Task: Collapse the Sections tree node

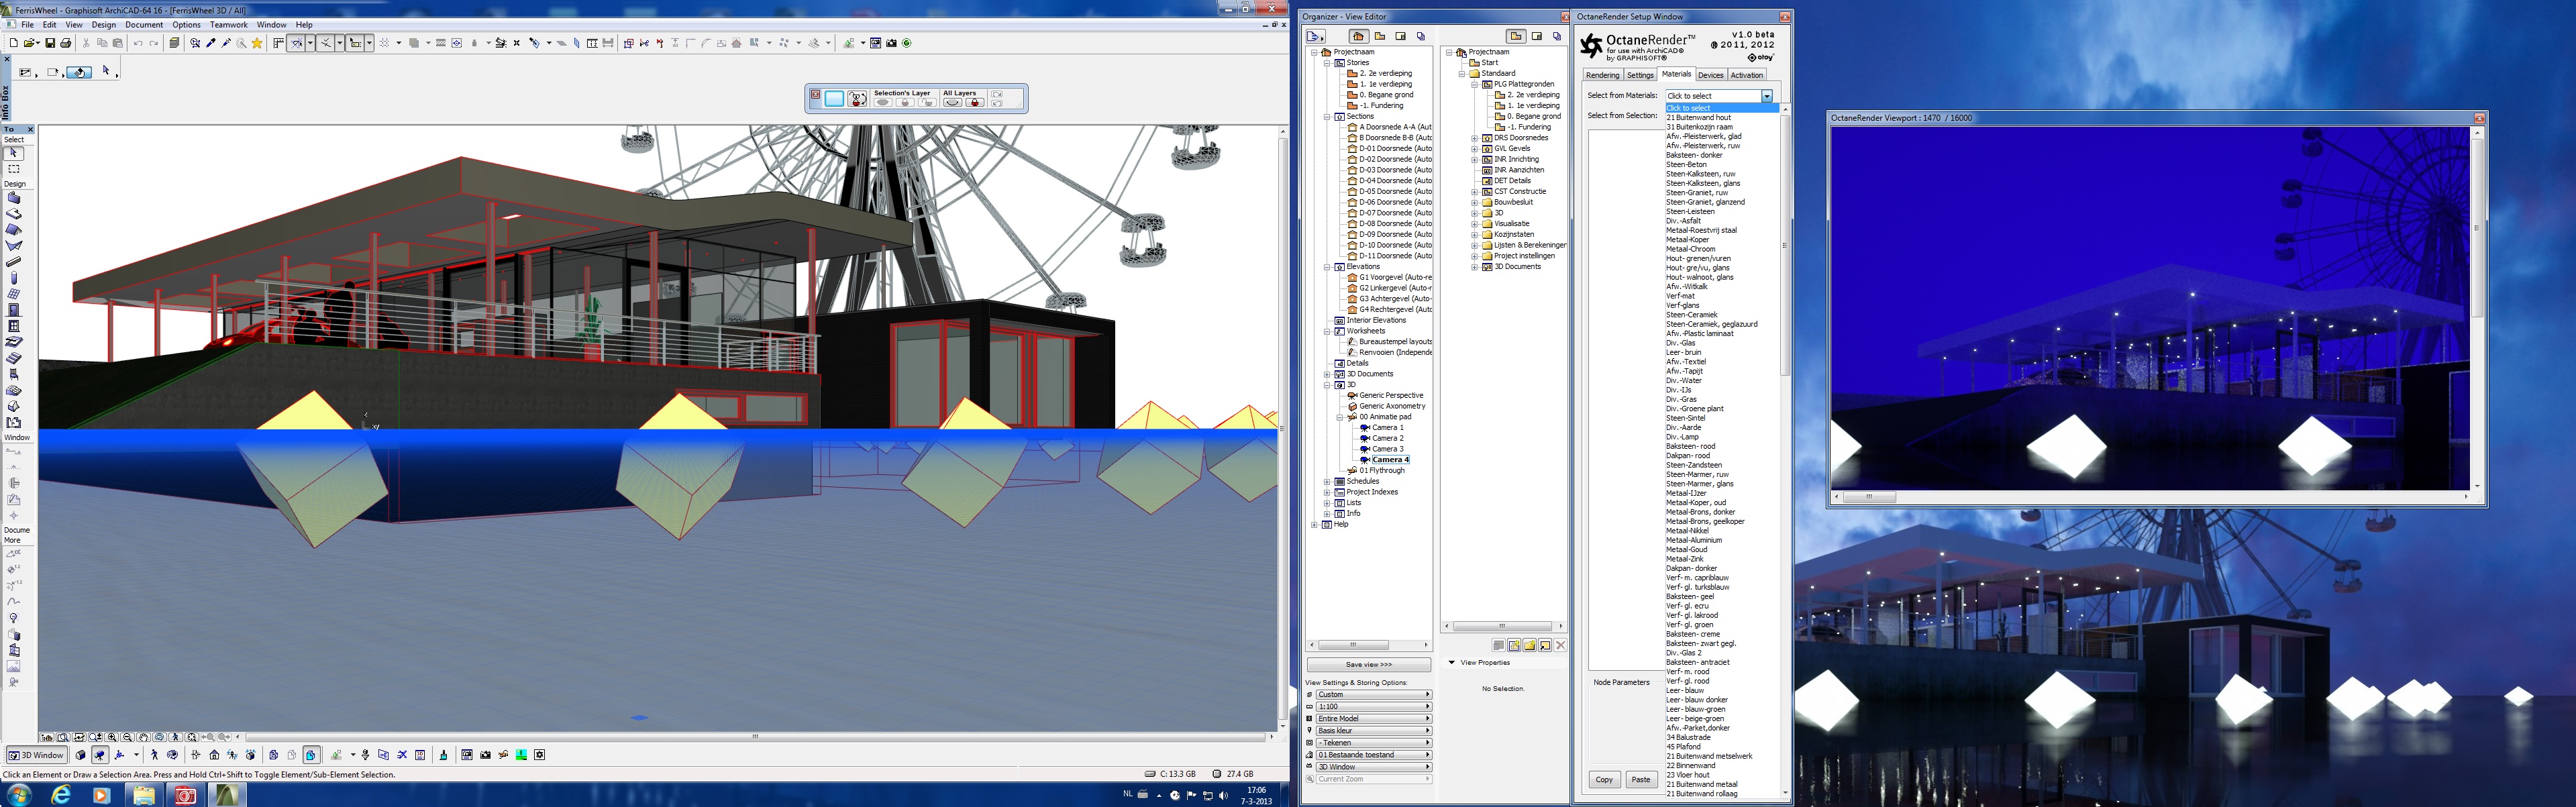Action: [1327, 117]
